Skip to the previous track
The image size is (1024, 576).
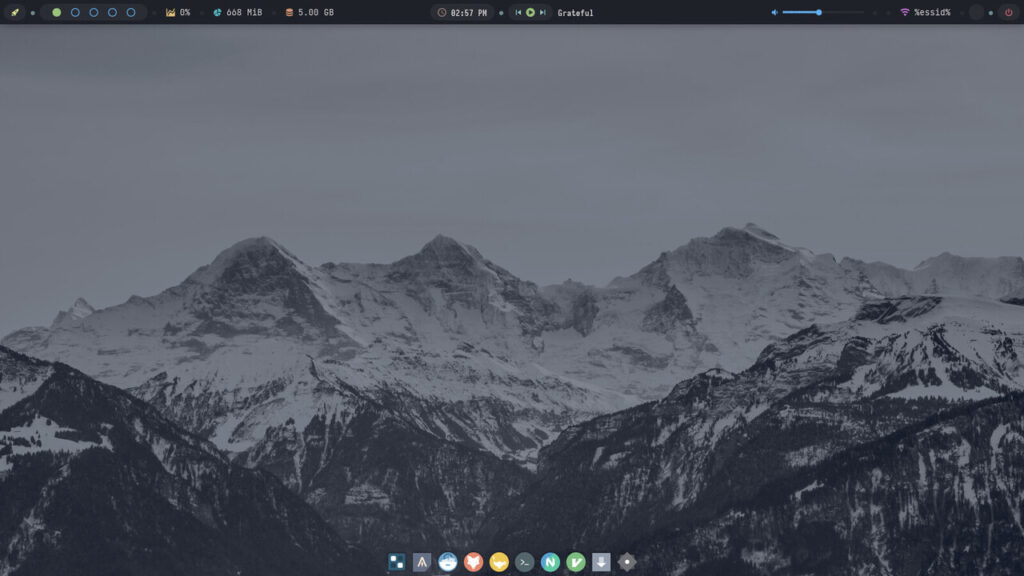[518, 13]
